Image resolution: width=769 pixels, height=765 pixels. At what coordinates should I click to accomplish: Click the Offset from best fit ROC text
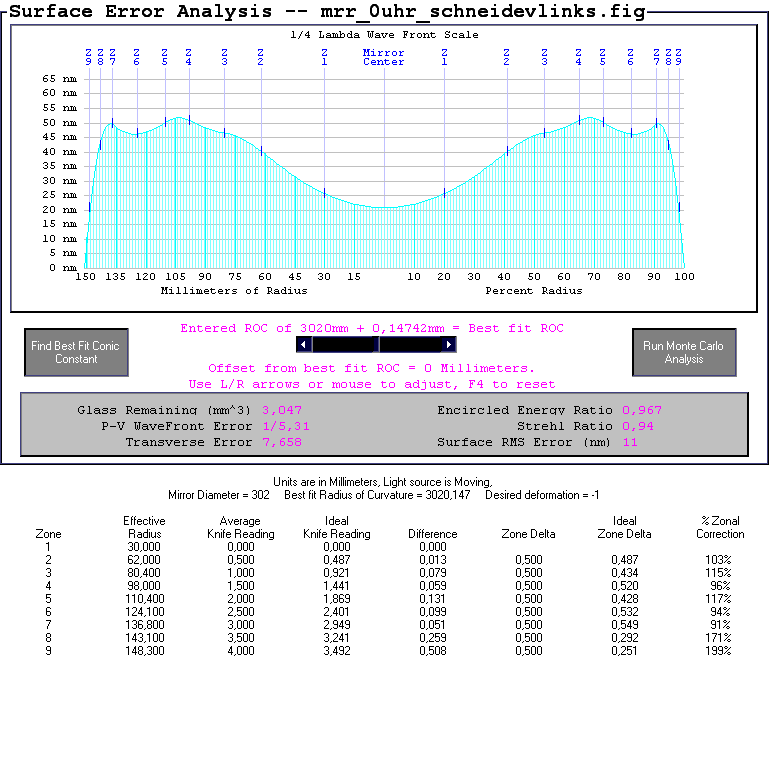(x=371, y=368)
